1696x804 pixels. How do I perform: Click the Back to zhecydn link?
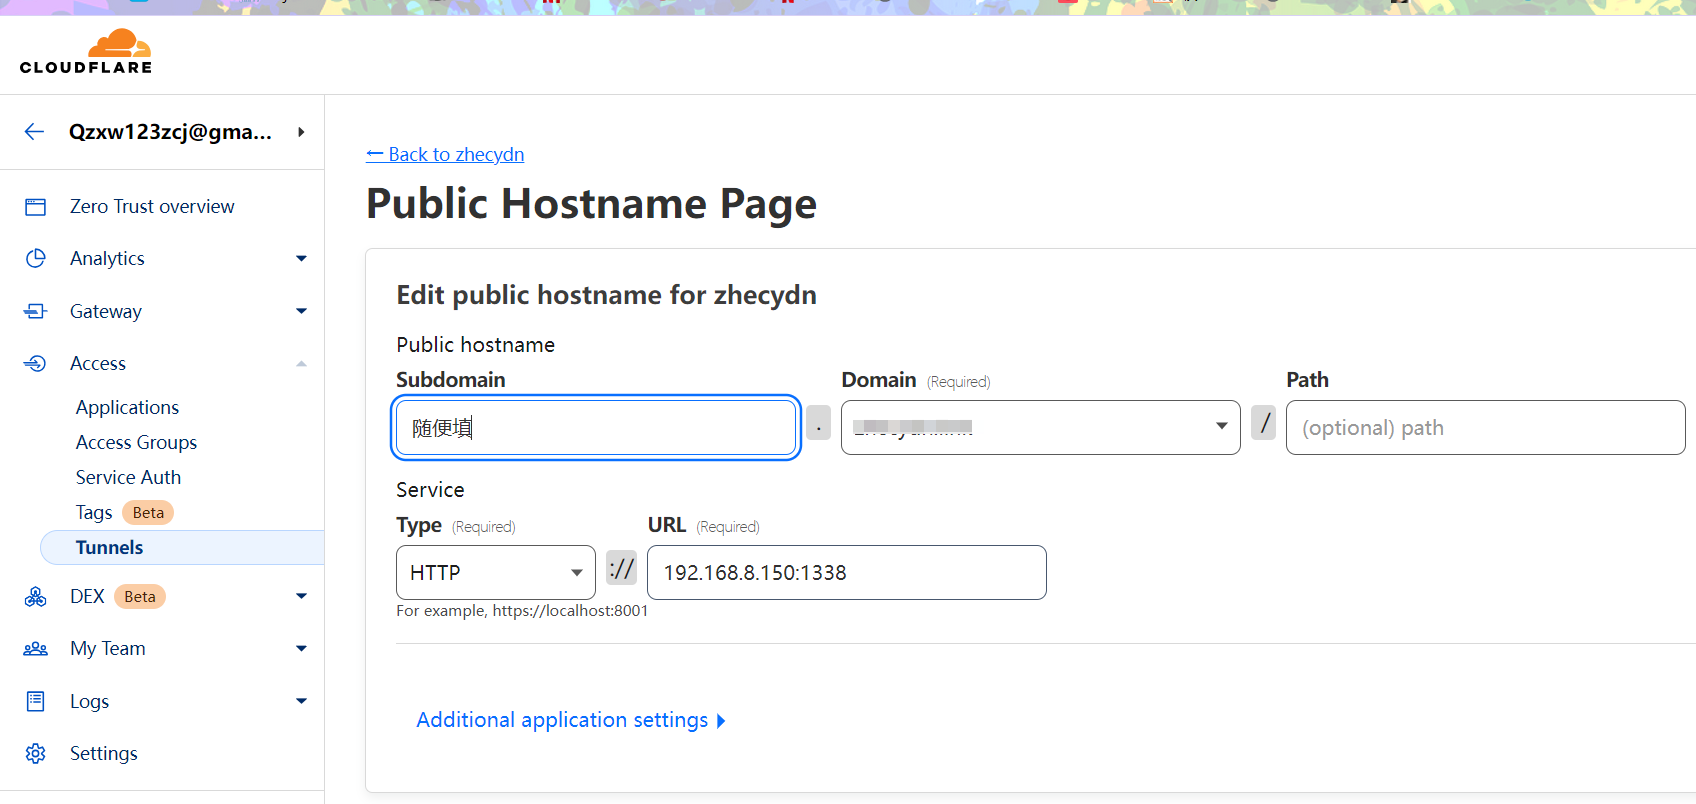[x=445, y=155]
